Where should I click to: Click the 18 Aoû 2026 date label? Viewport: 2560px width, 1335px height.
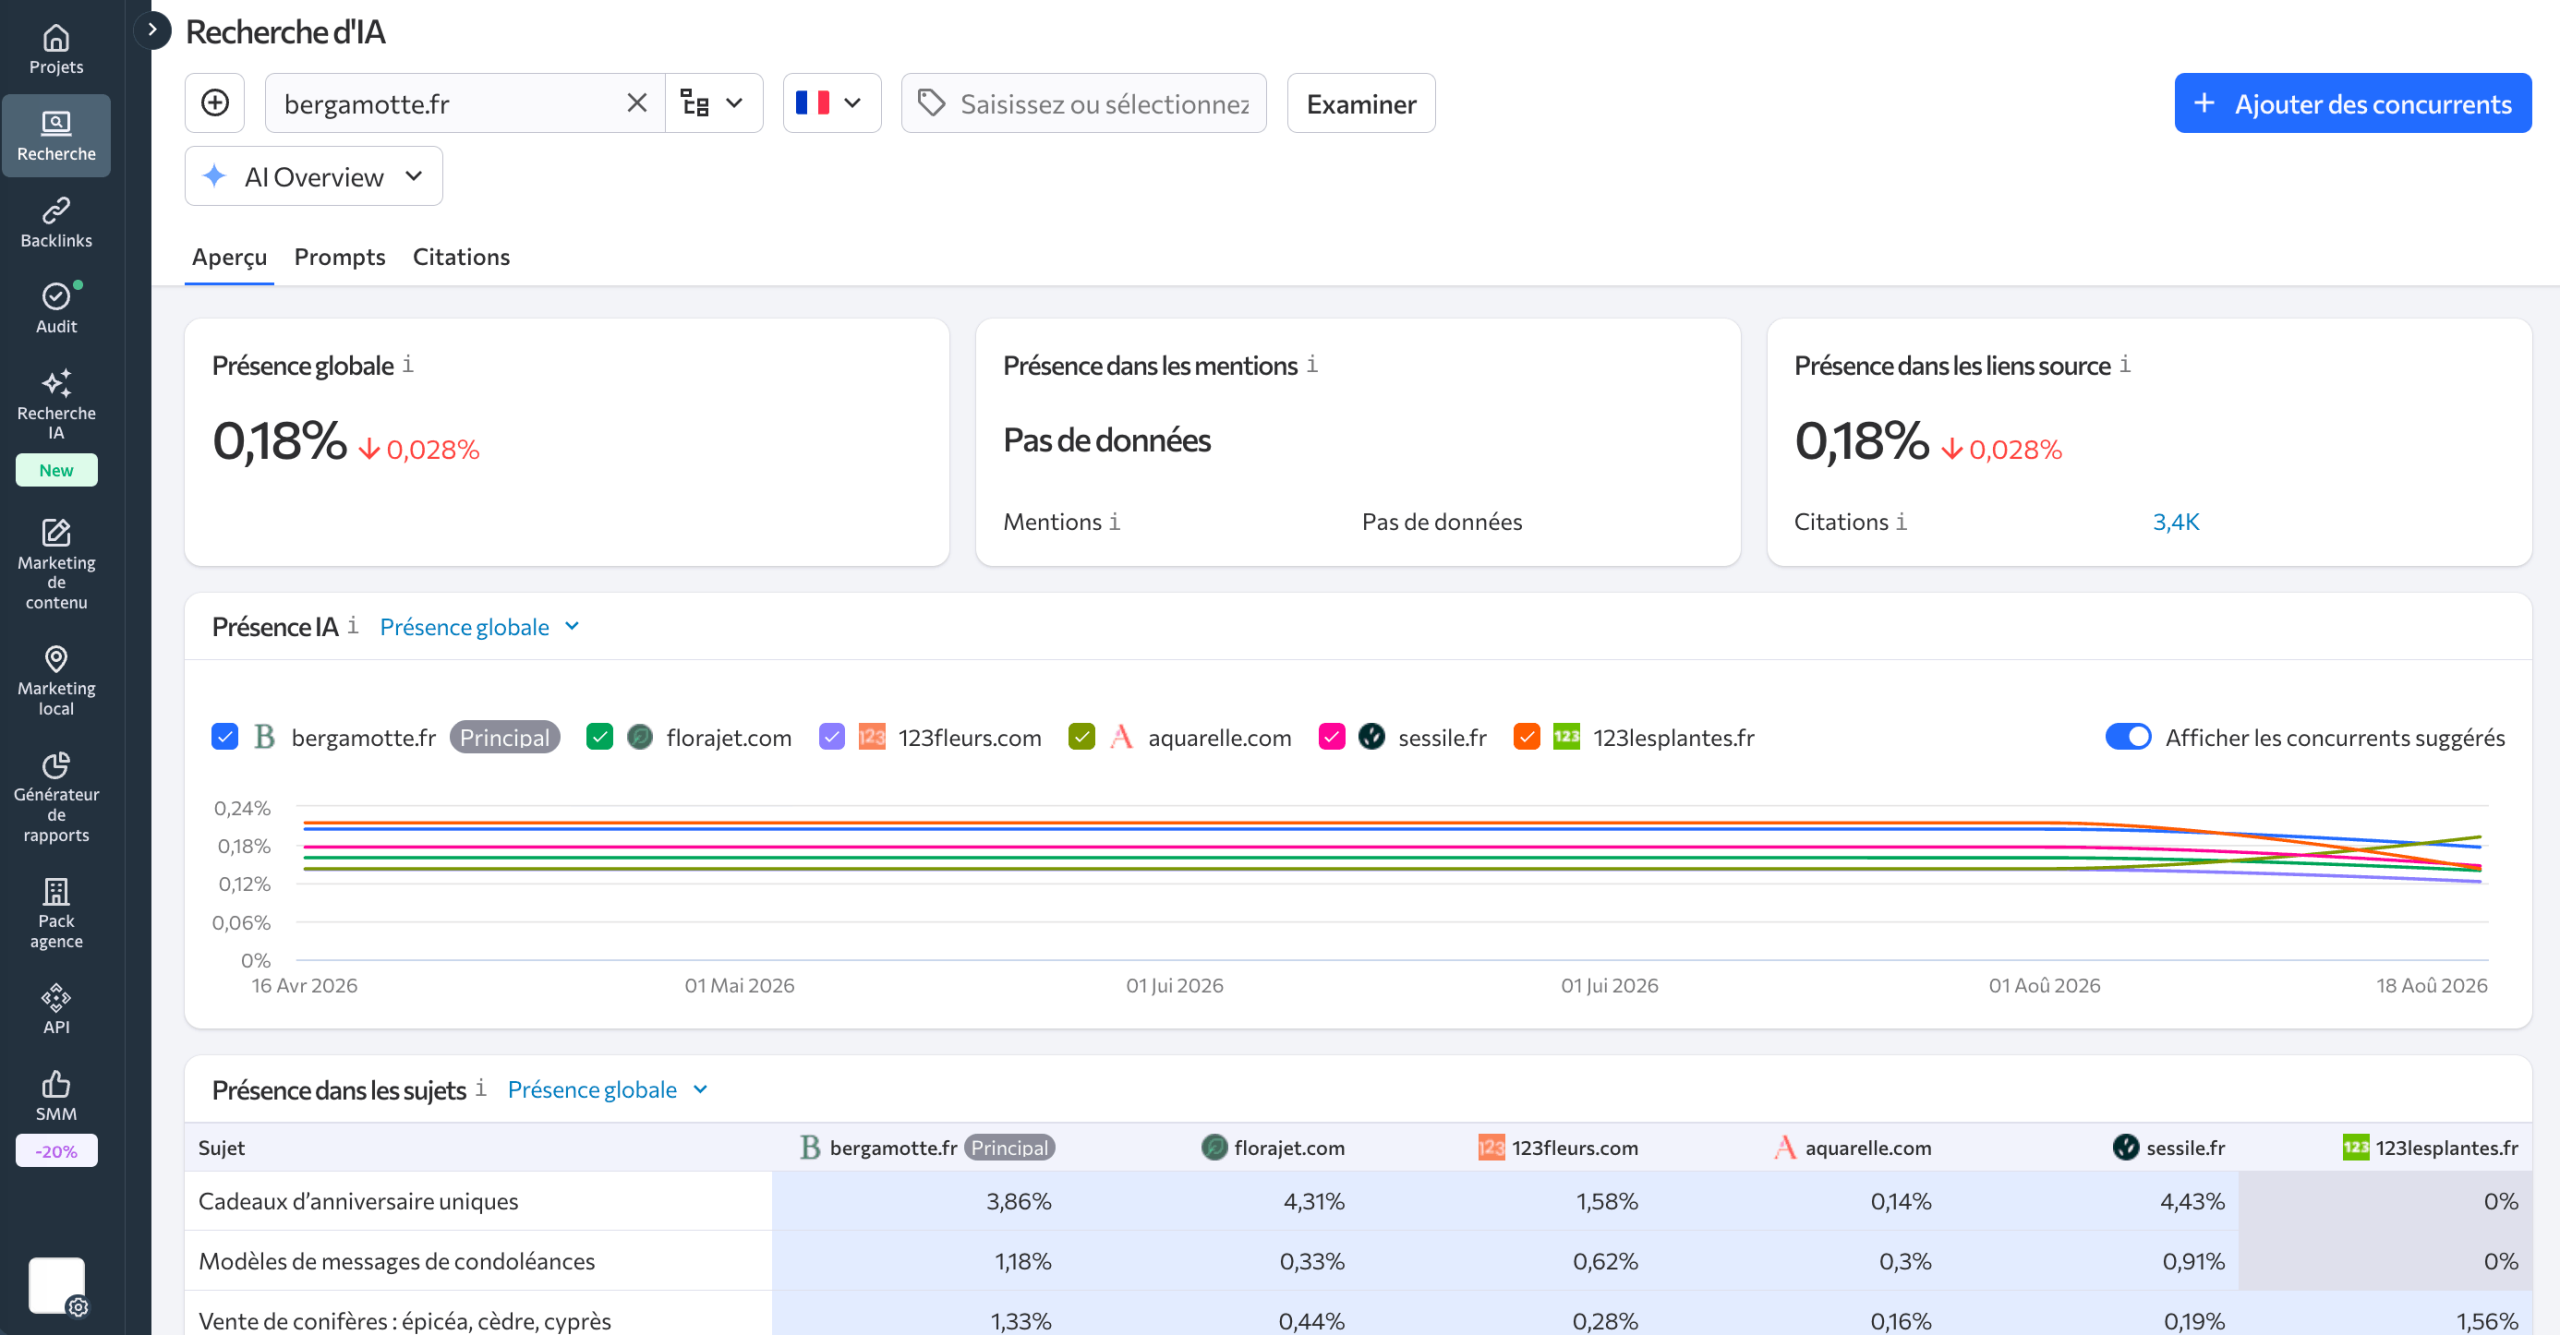coord(2431,985)
